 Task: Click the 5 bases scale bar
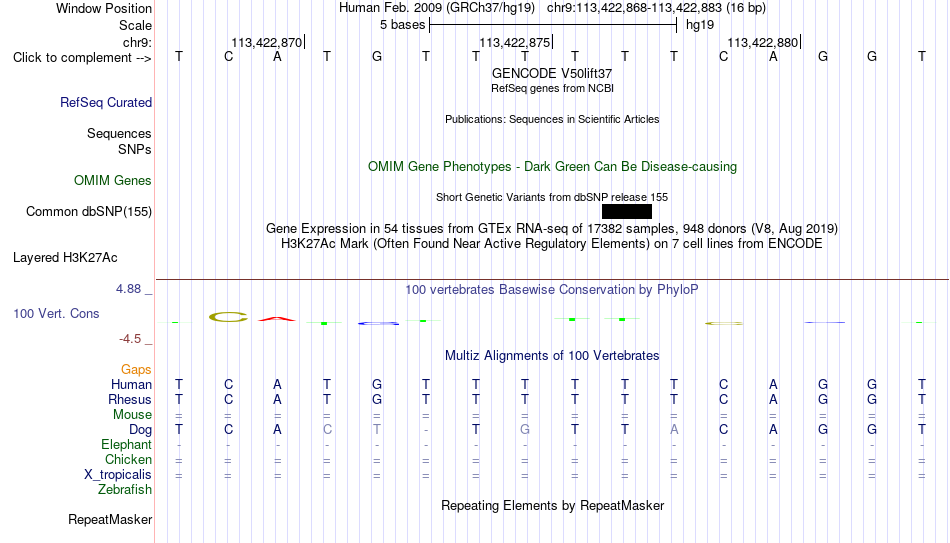point(553,25)
